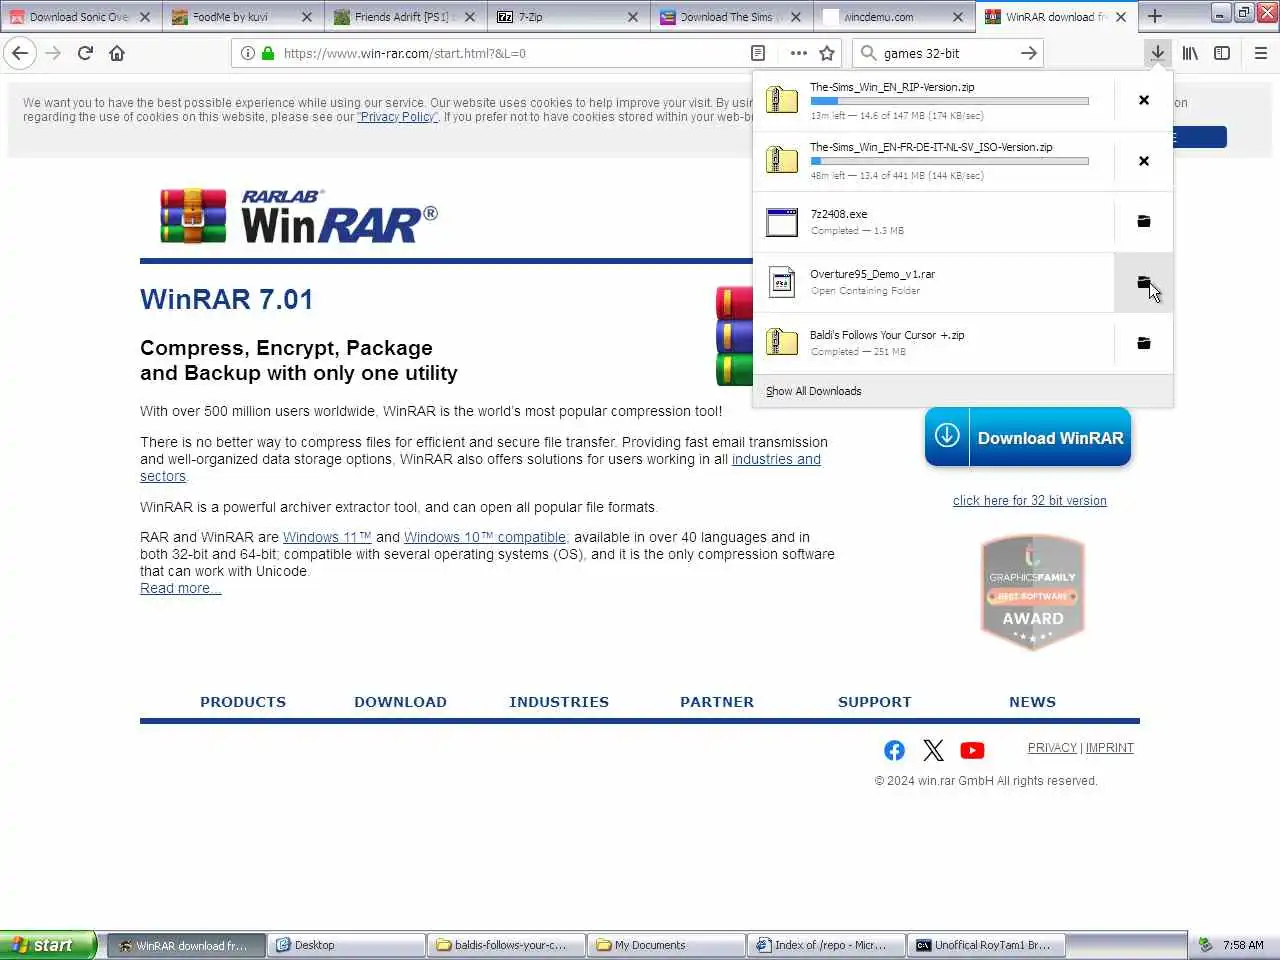Close the 7-Zip tab

tap(633, 17)
